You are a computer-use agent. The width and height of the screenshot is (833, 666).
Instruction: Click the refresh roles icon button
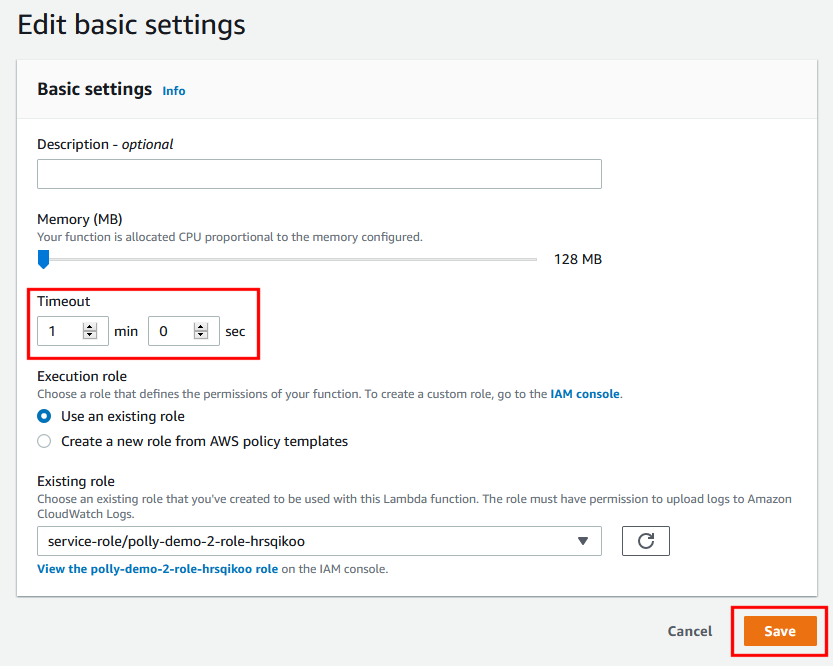point(645,541)
